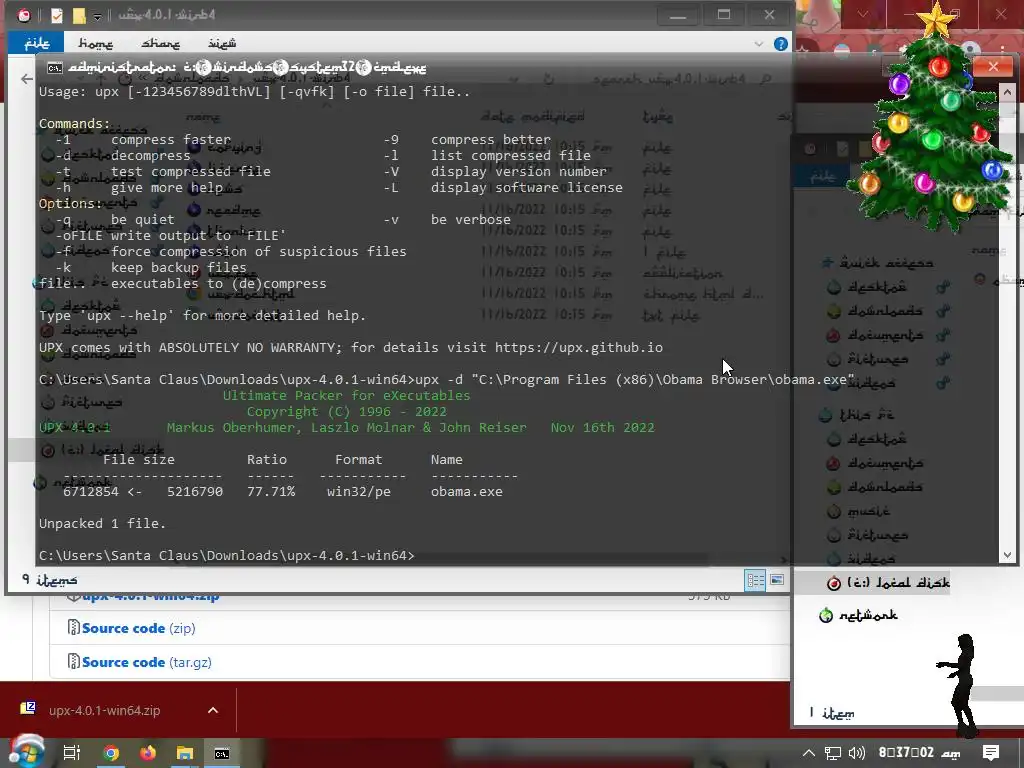Screen dimensions: 1024x768
Task: Open the File tab in Explorer ribbon
Action: [x=36, y=43]
